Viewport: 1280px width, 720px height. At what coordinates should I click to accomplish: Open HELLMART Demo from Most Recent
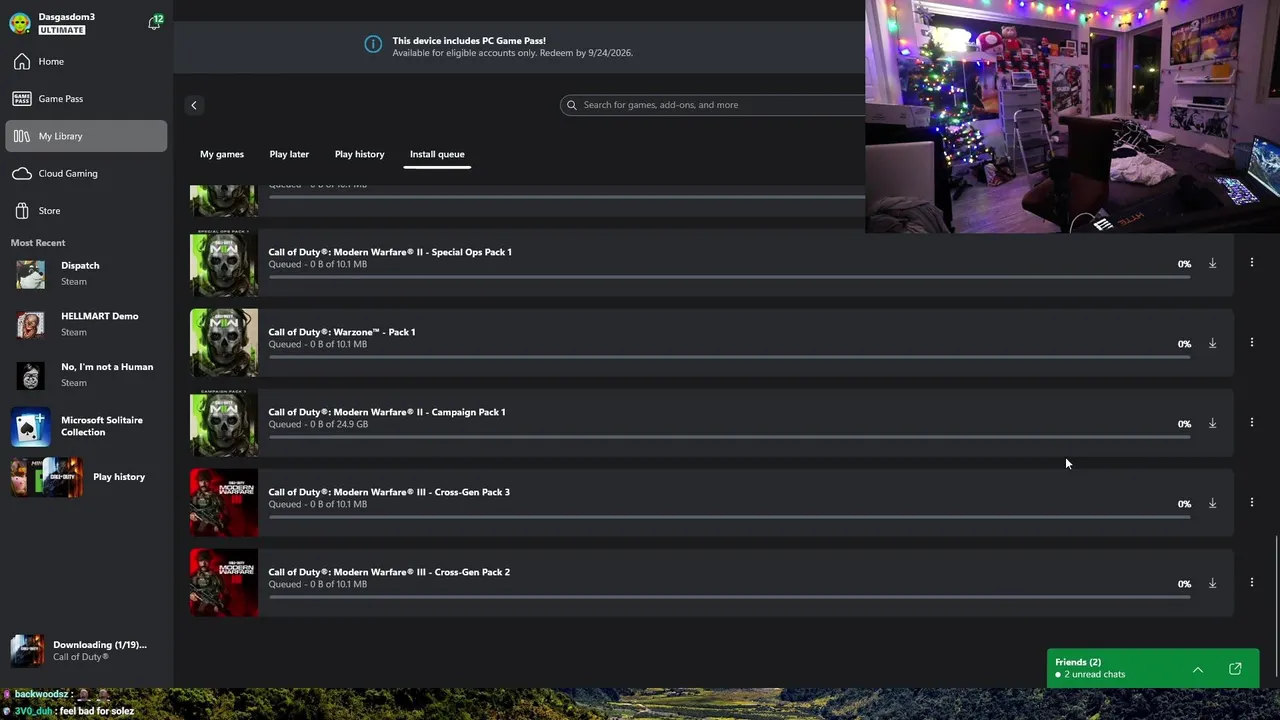(x=86, y=324)
